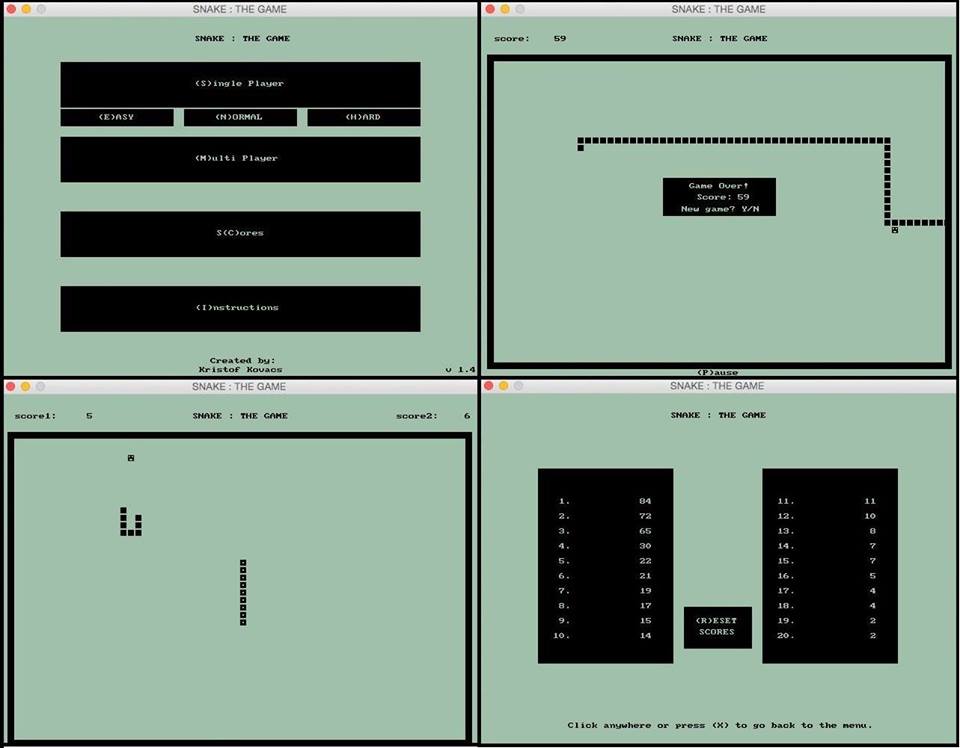Click the U-shaped solid snake in two-player game
Image resolution: width=960 pixels, height=748 pixels.
point(130,524)
